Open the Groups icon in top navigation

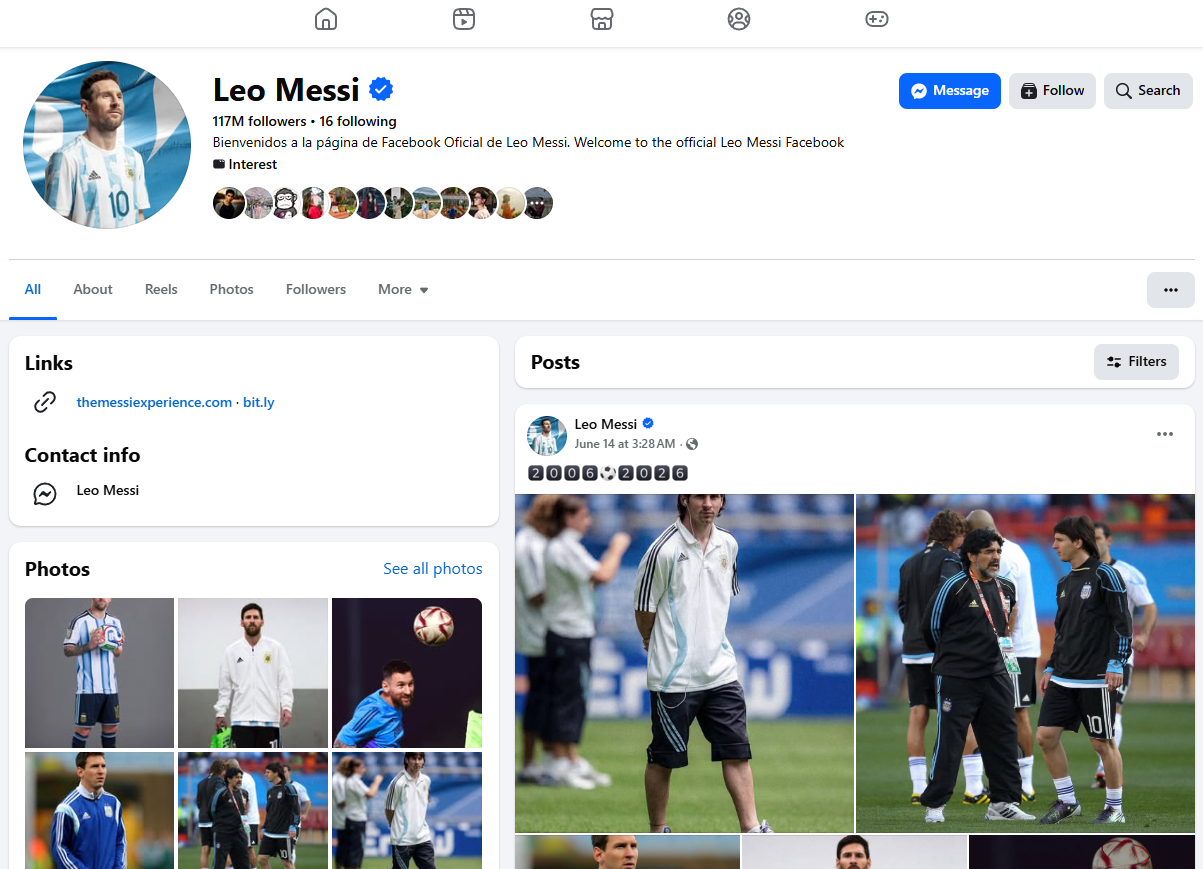739,19
